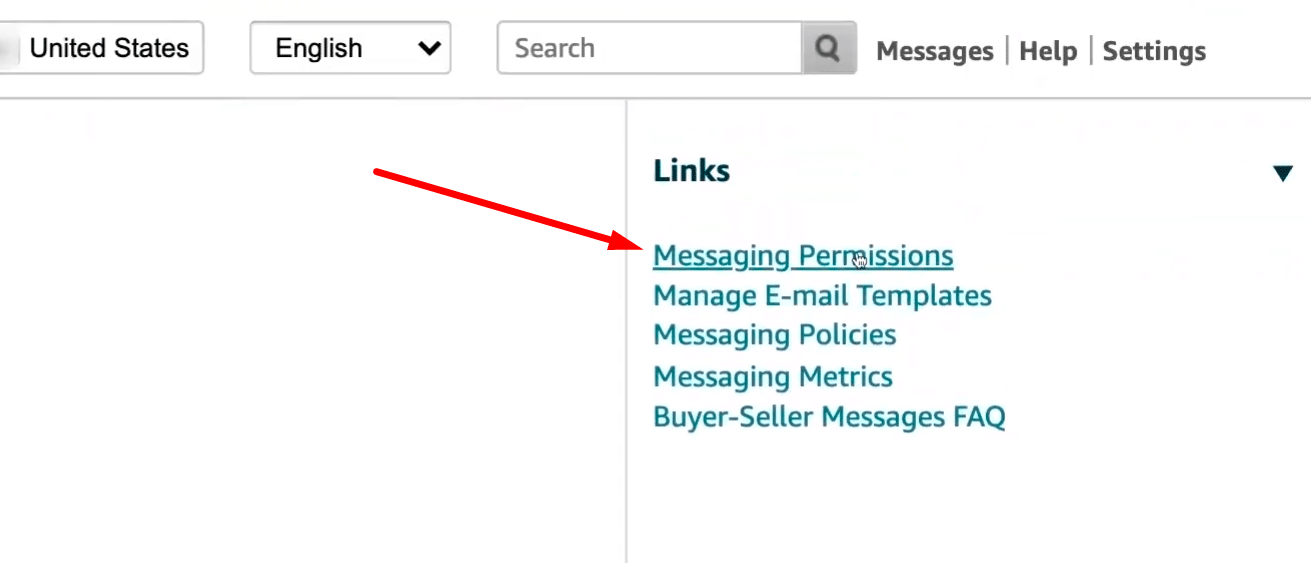
Task: Click the search magnifier icon
Action: (x=828, y=48)
